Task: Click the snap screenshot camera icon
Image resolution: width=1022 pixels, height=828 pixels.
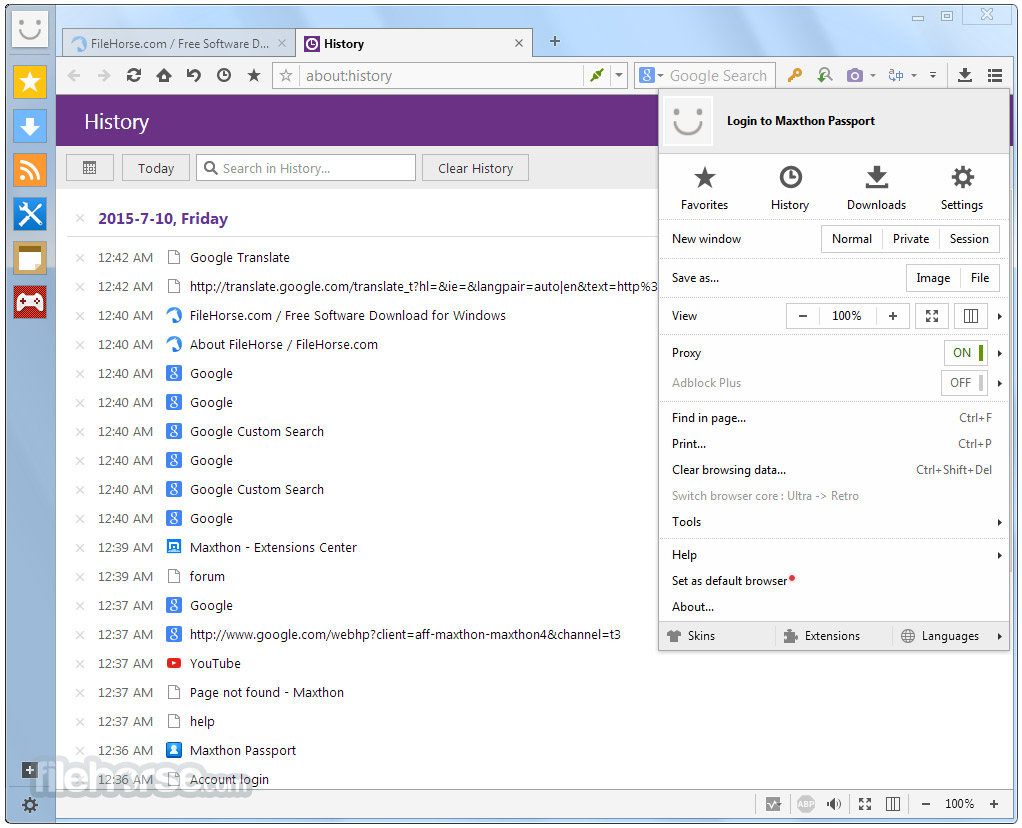Action: pos(854,76)
